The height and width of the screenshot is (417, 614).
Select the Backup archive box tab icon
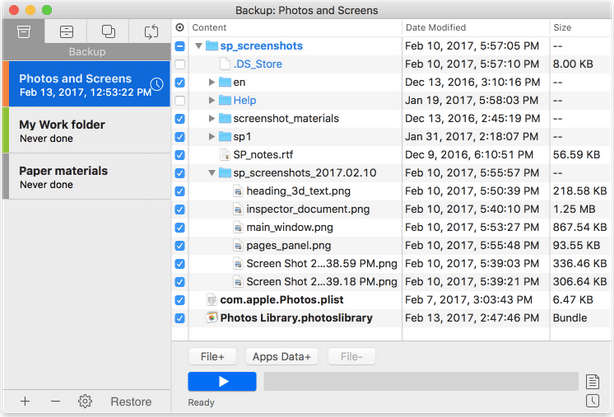(23, 32)
